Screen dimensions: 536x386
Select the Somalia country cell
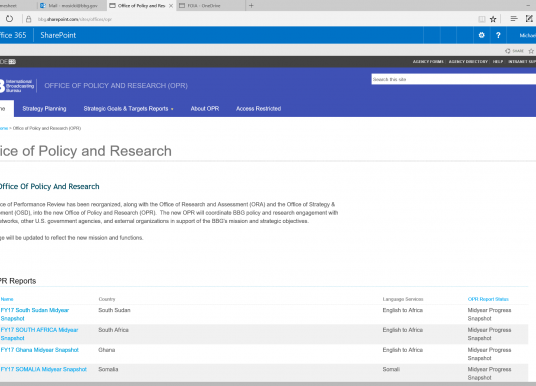[x=108, y=369]
